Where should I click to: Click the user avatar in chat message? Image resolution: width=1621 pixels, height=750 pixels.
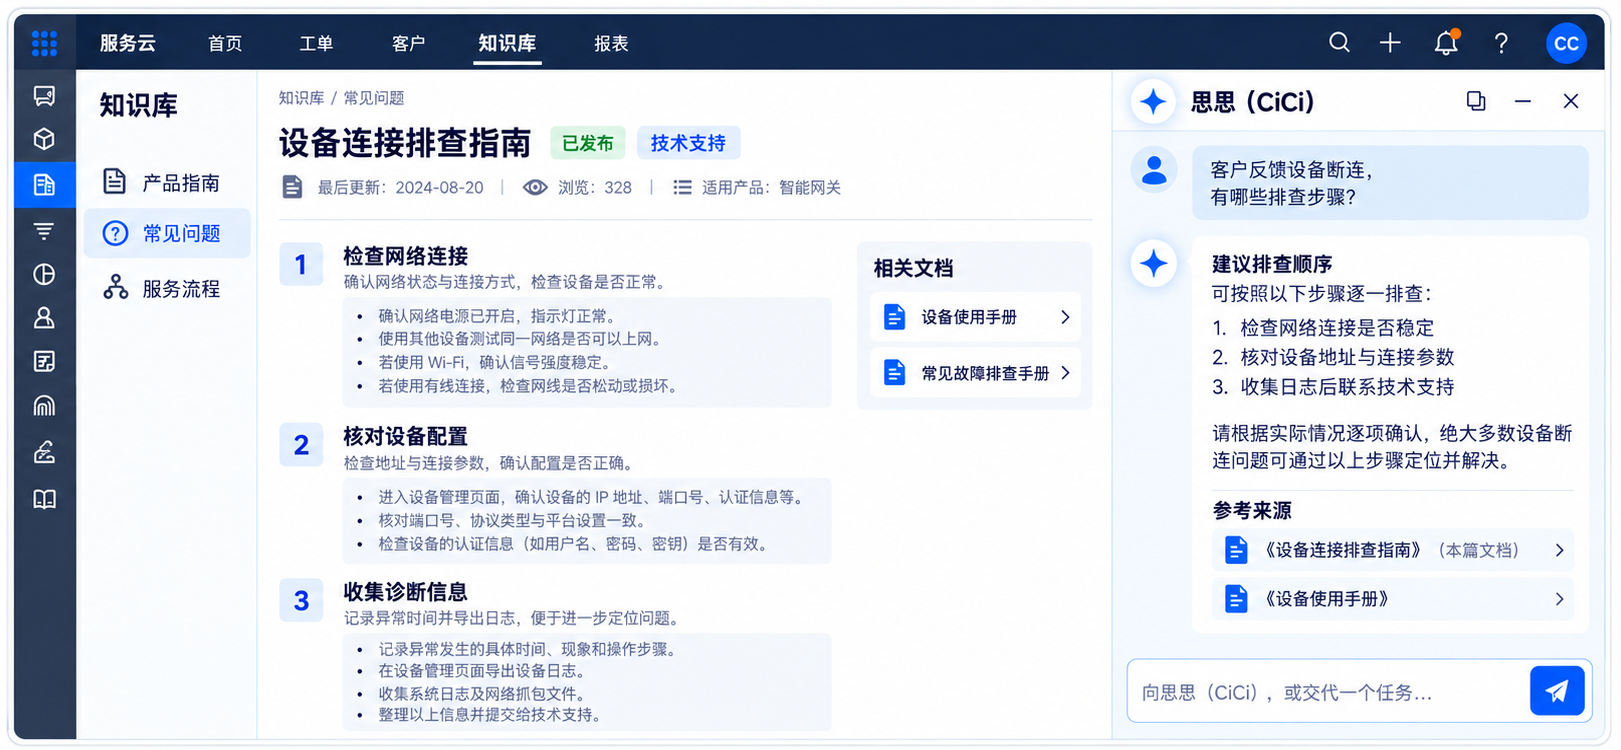[1154, 169]
